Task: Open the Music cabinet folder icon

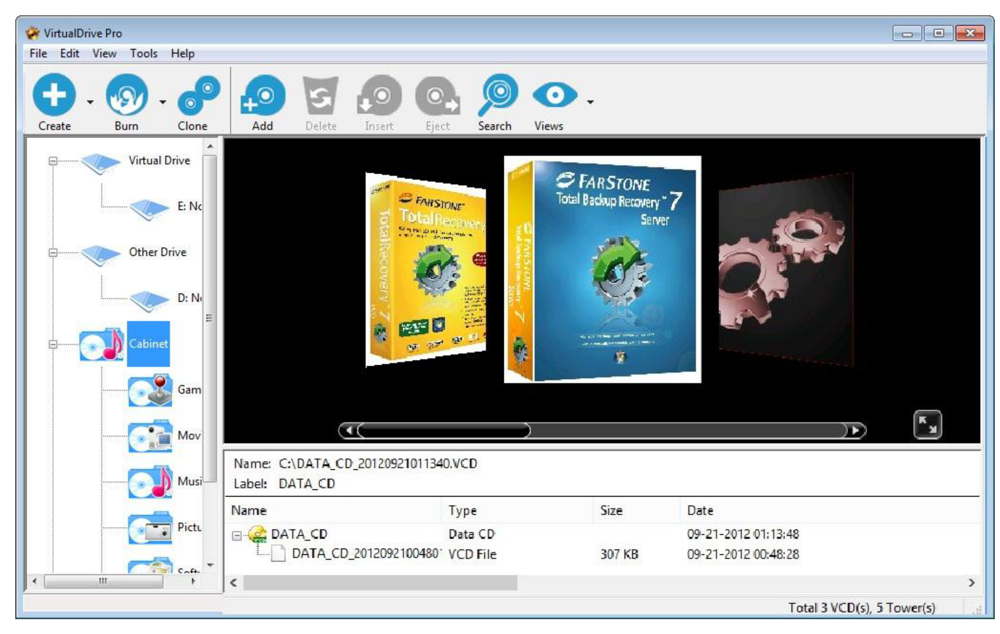Action: (x=150, y=483)
